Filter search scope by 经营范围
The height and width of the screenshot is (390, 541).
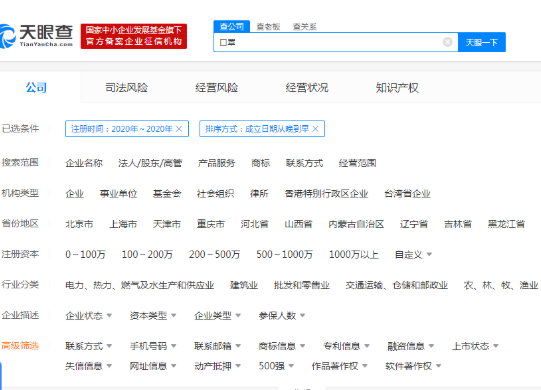pyautogui.click(x=357, y=163)
